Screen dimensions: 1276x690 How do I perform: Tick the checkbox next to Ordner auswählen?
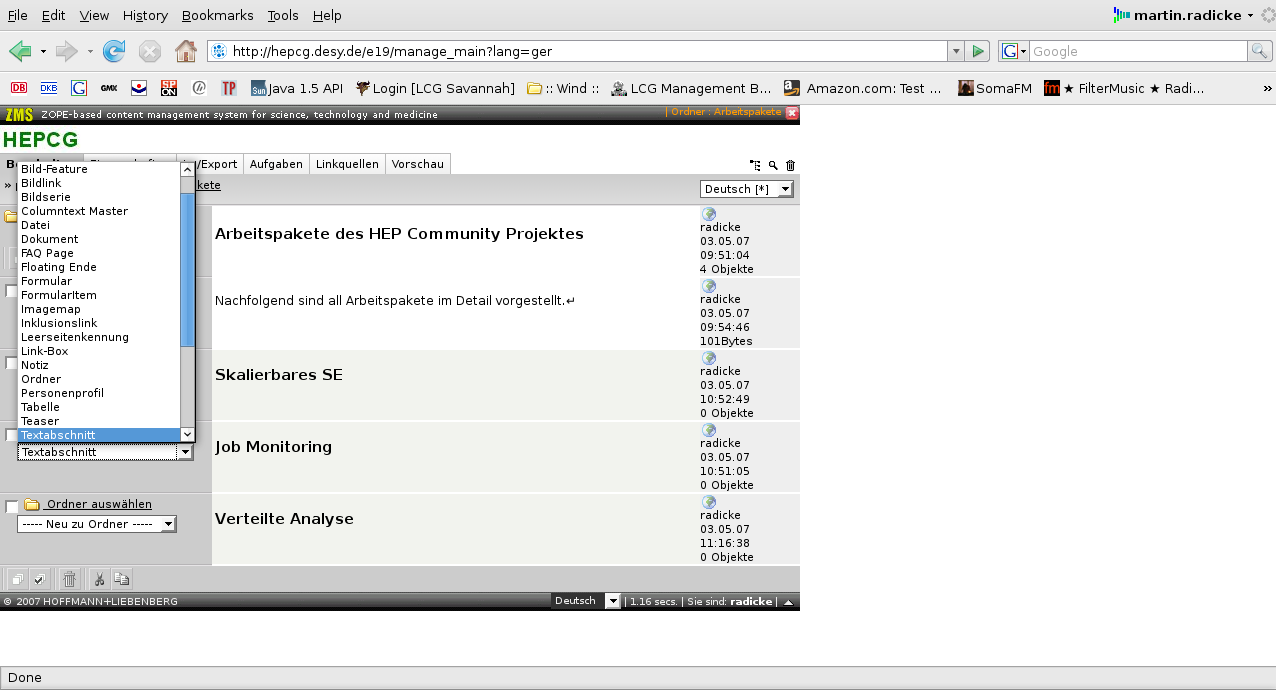[12, 507]
